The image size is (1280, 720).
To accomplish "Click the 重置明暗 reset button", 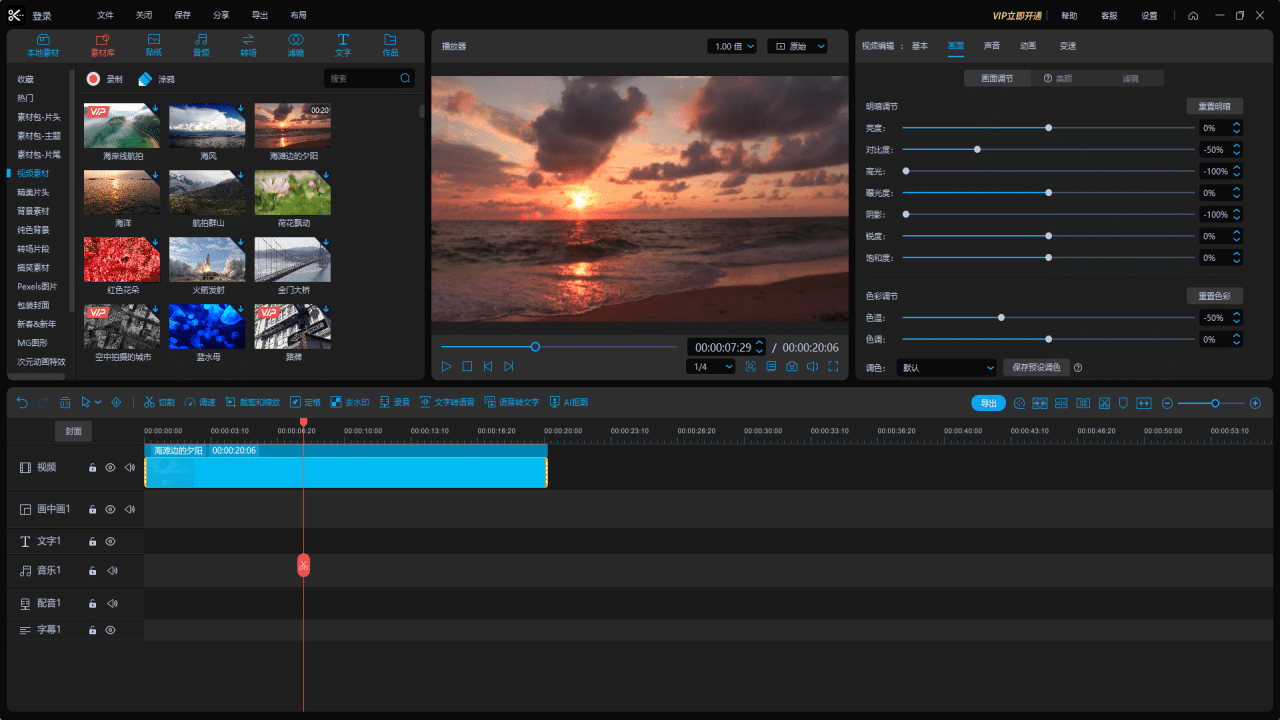I will click(x=1214, y=106).
